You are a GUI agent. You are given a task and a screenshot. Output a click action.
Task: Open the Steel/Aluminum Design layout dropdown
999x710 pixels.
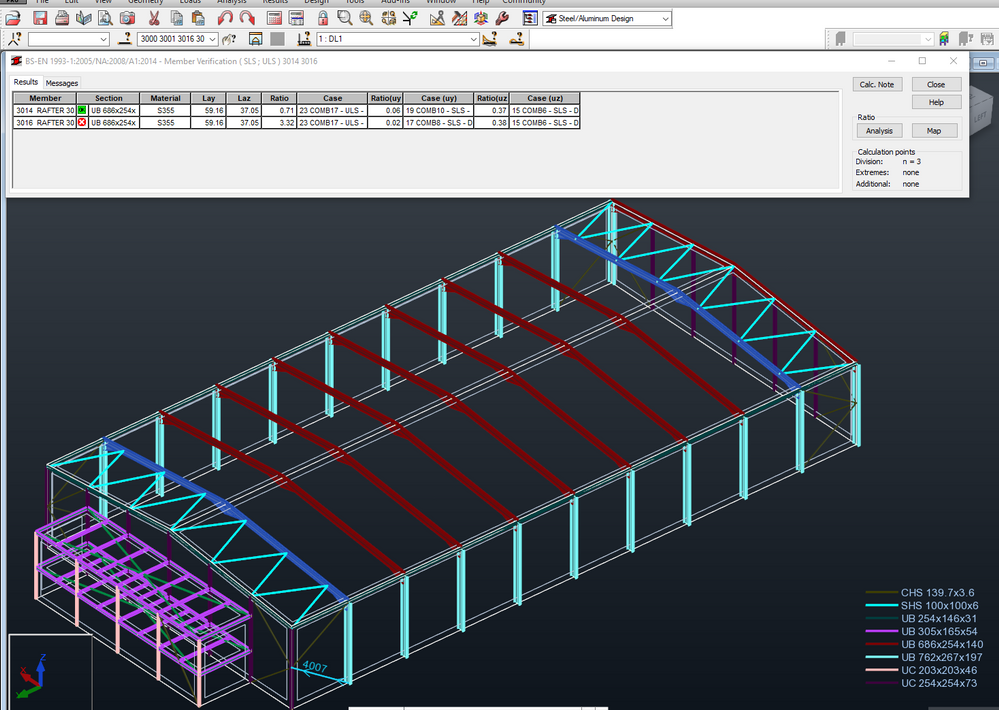click(664, 18)
